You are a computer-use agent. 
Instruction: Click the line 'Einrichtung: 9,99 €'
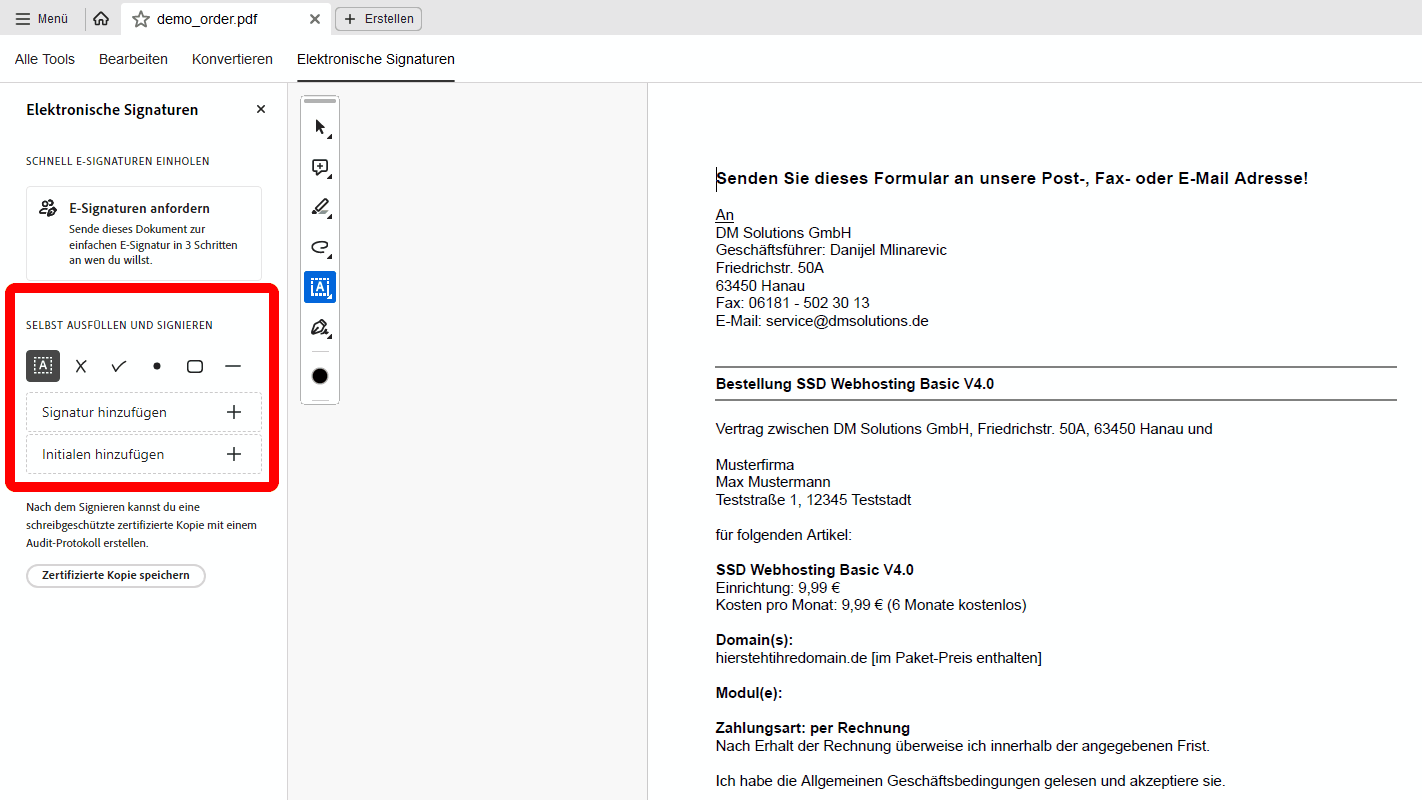[778, 588]
